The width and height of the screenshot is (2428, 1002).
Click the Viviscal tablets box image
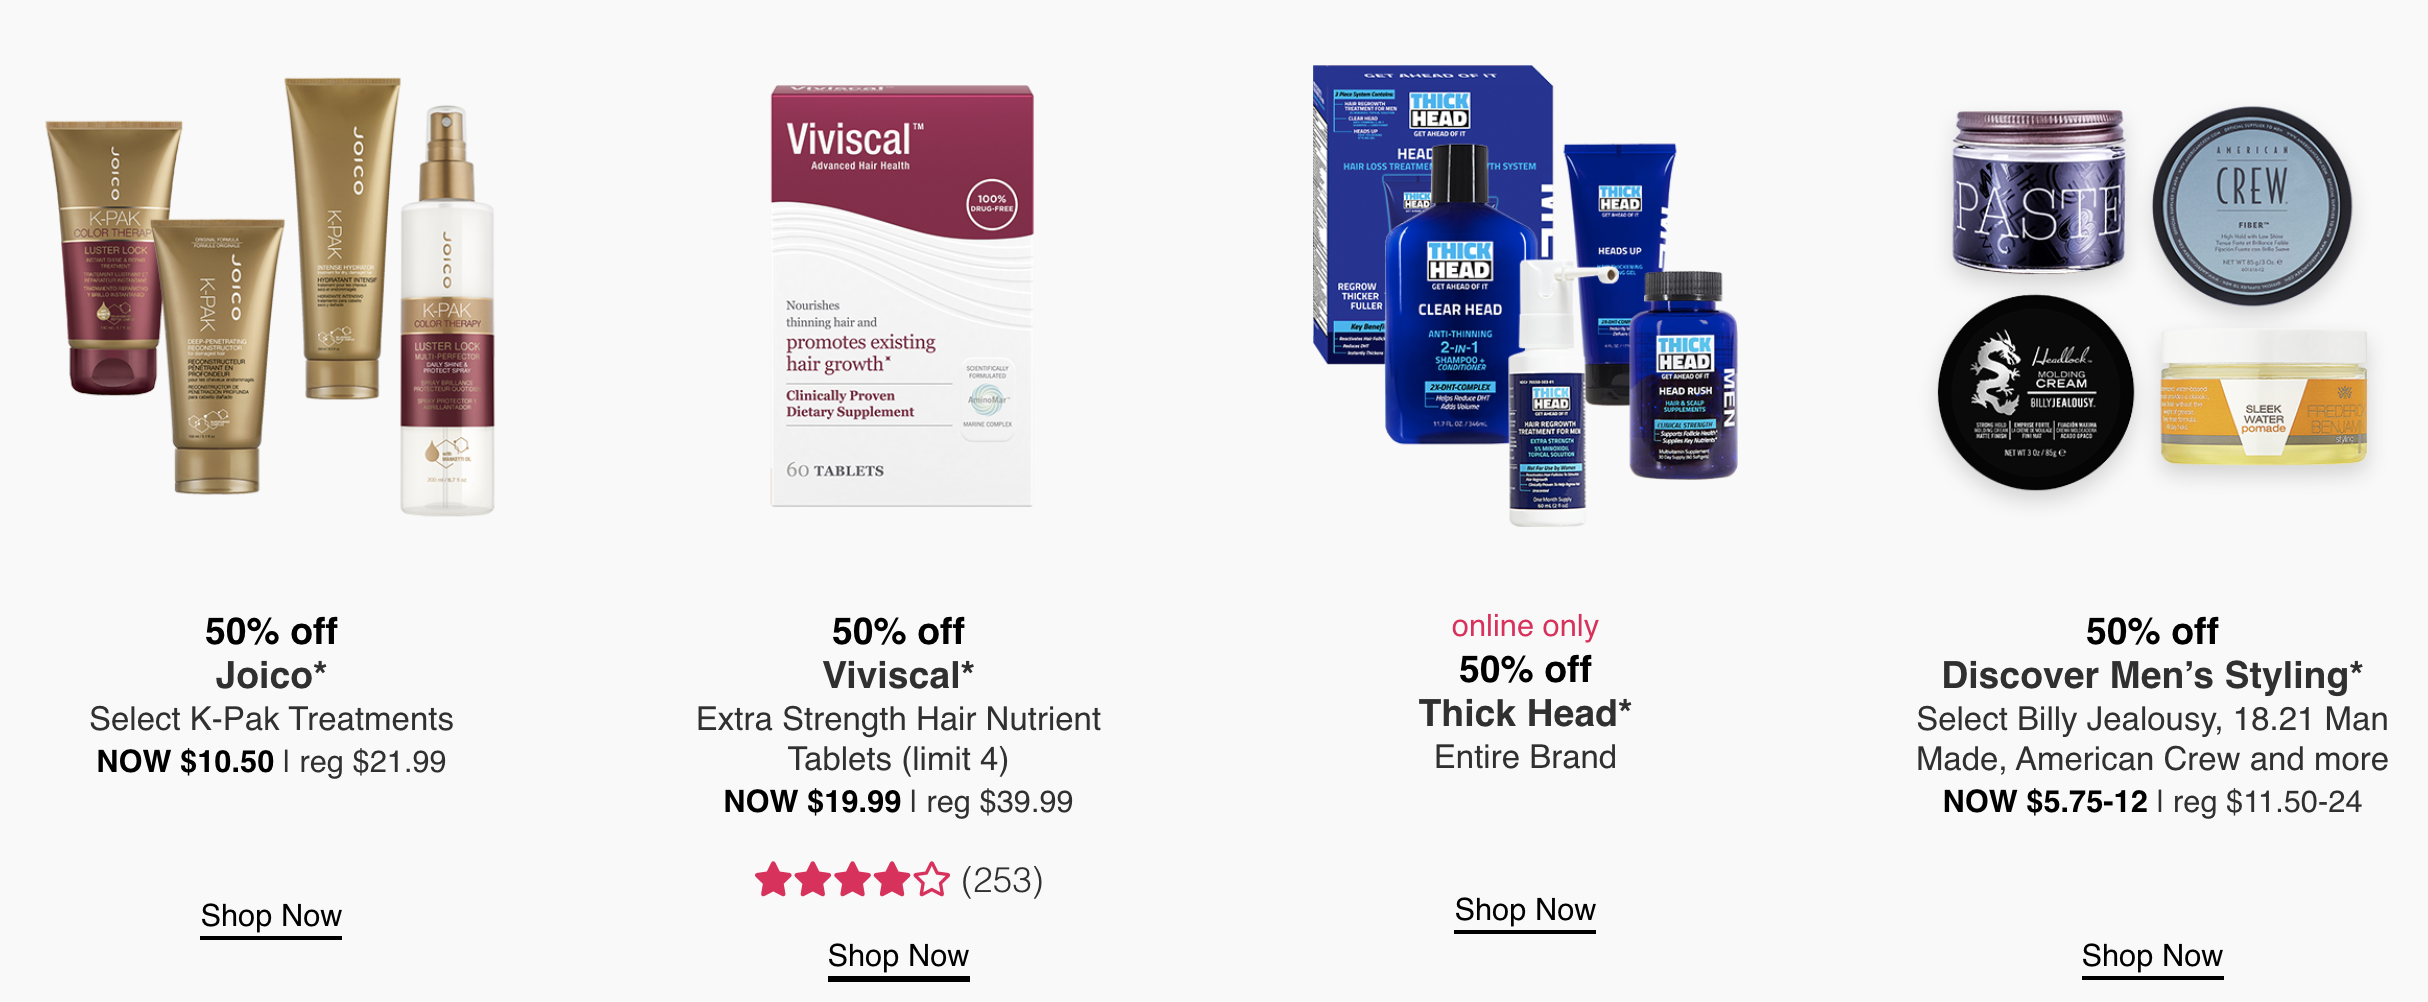pos(901,296)
